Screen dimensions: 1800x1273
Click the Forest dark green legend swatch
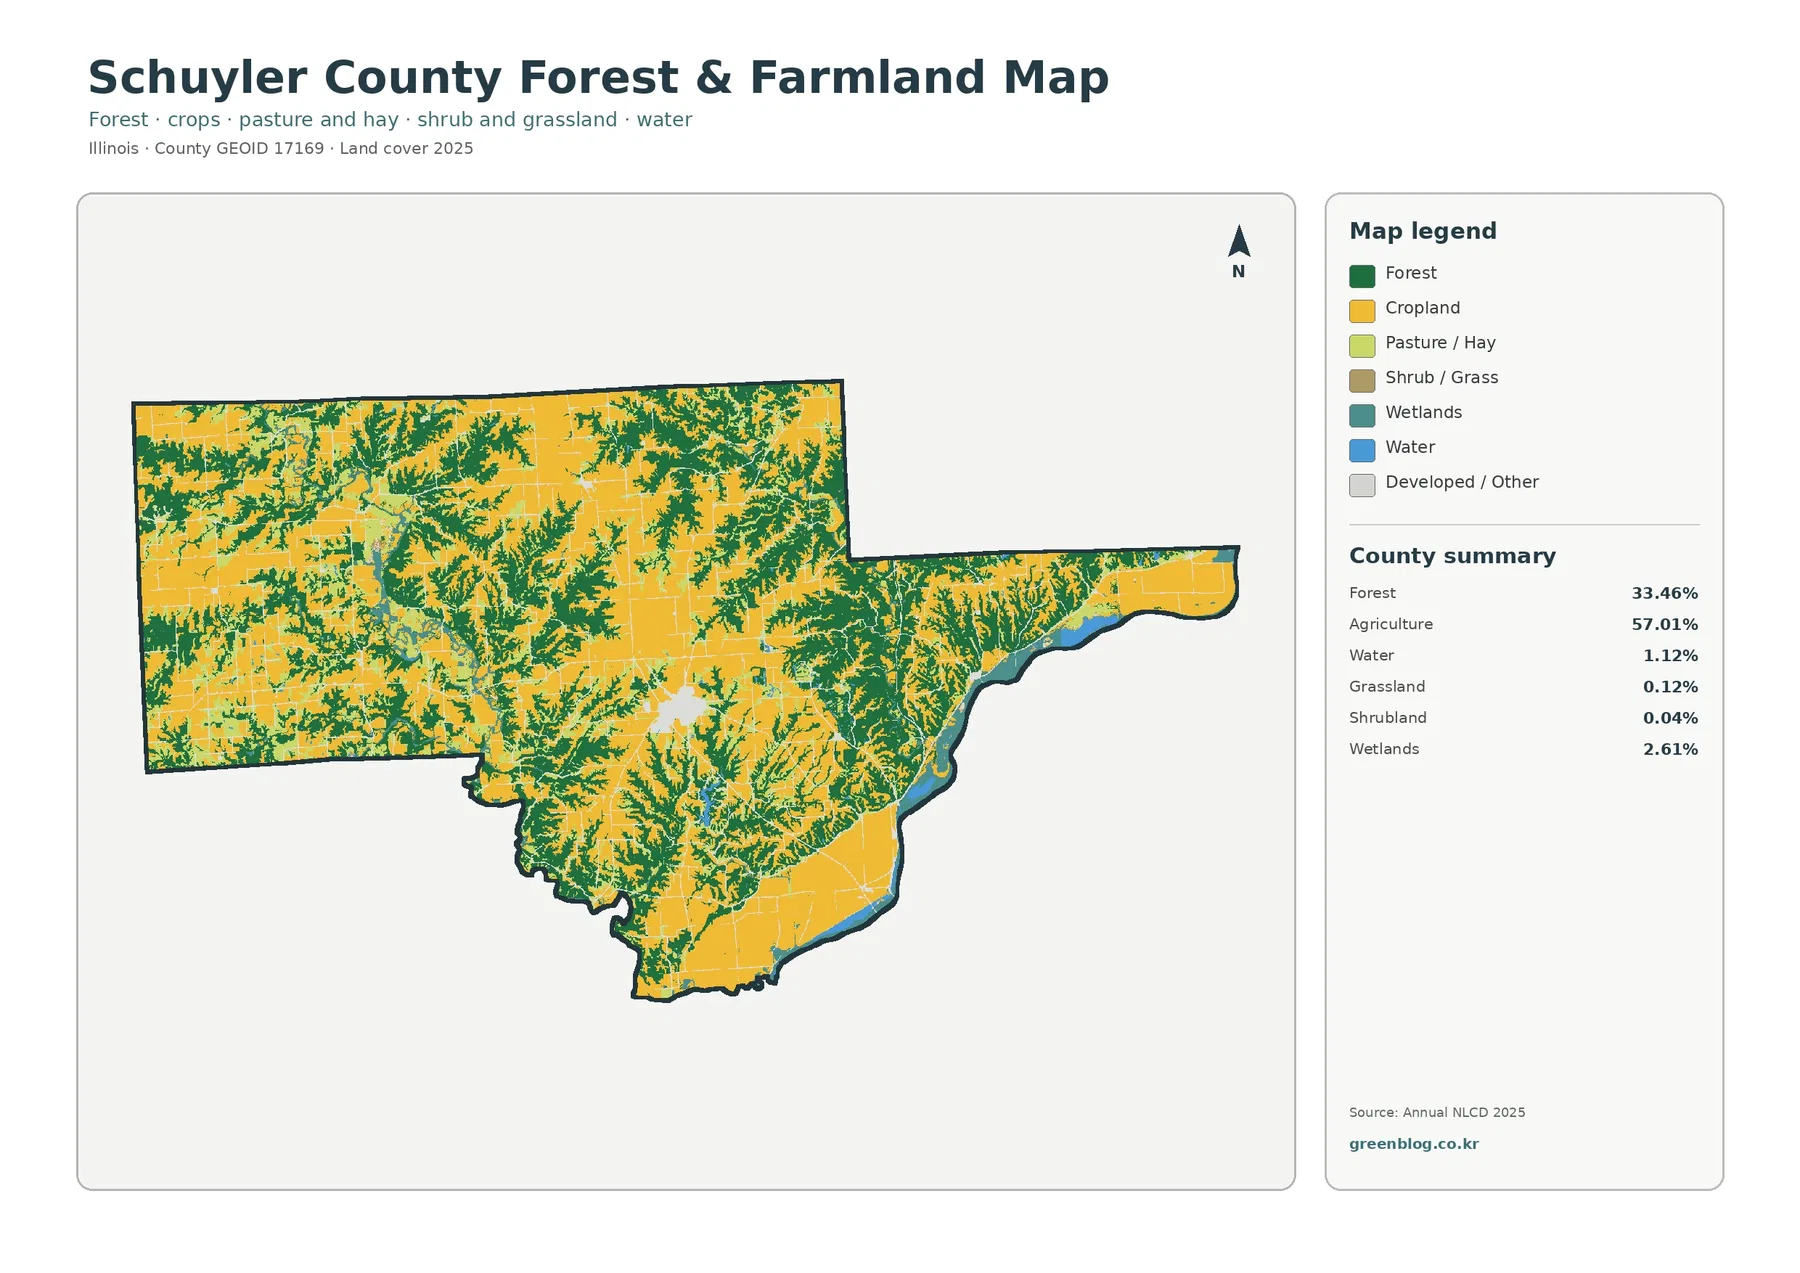click(1362, 276)
